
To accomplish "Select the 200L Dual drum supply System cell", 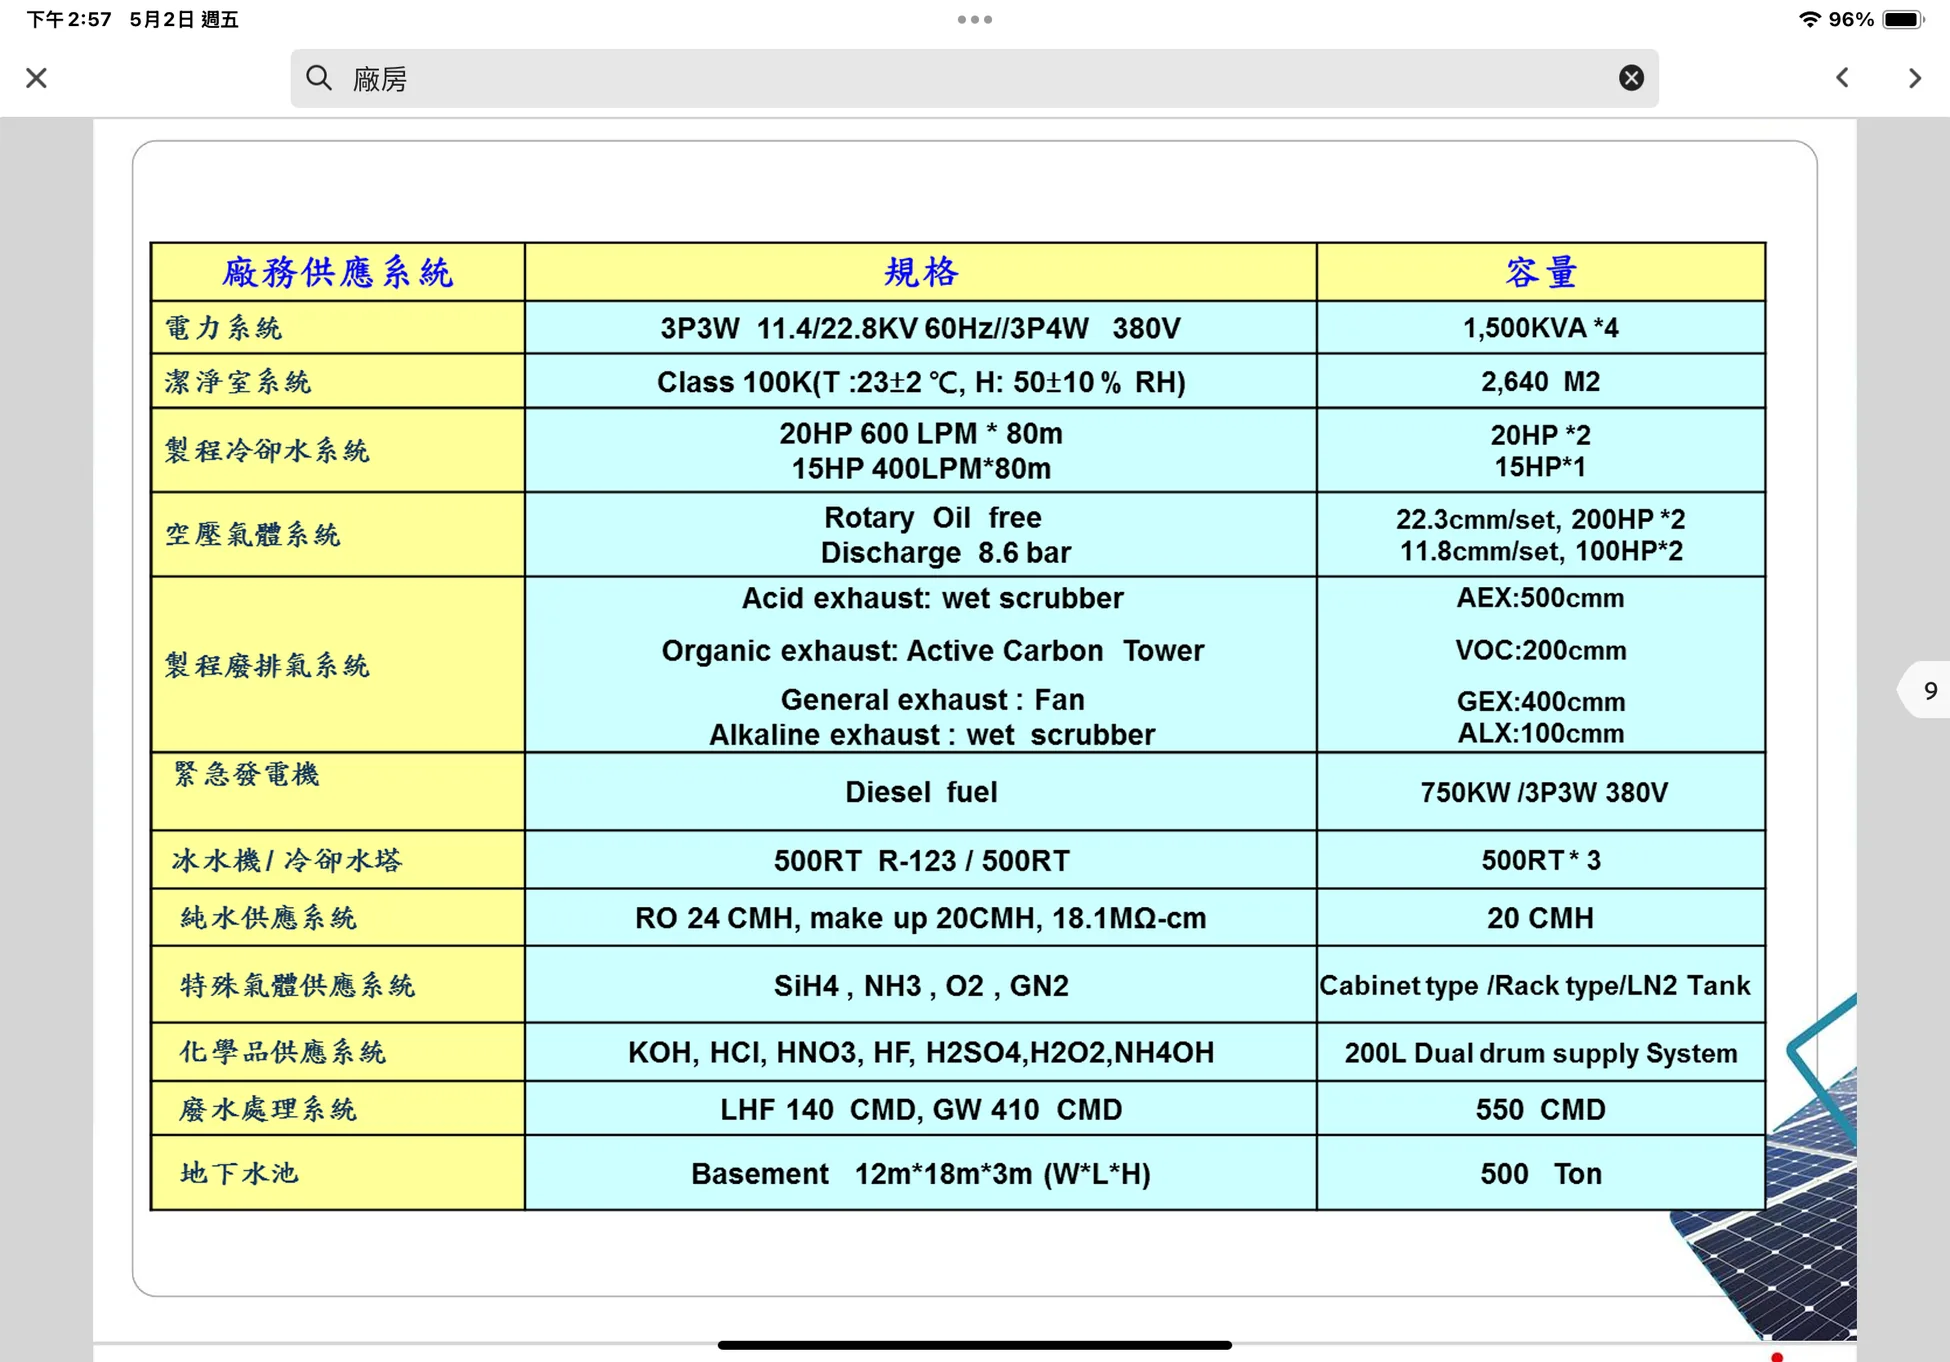I will point(1541,1052).
